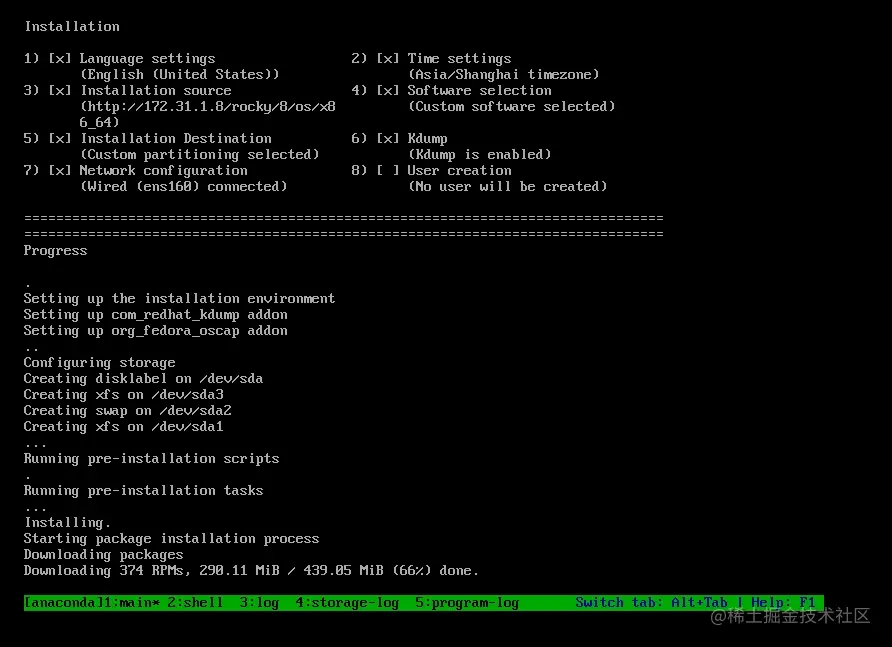Click the 'Downloading 374 RPMs' progress line
The width and height of the screenshot is (892, 647).
(x=251, y=570)
